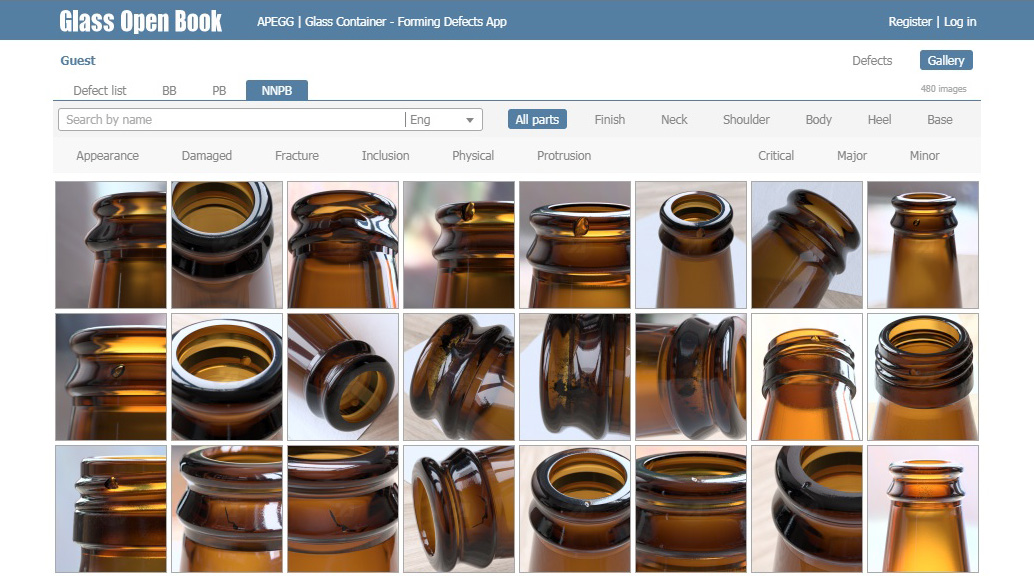The height and width of the screenshot is (576, 1034).
Task: Filter gallery by Finish defects
Action: pyautogui.click(x=610, y=119)
